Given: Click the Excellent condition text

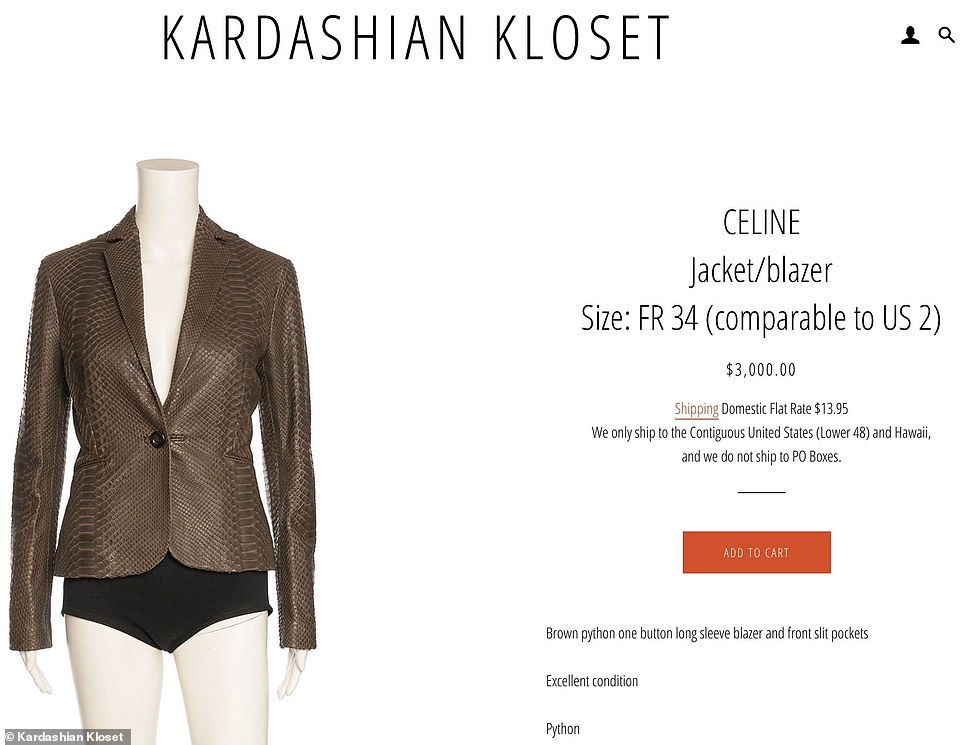Looking at the screenshot, I should [x=592, y=681].
